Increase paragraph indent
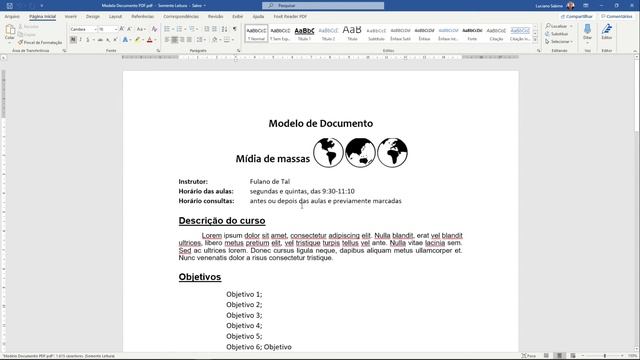Viewport: 640px width, 360px height. [215, 29]
